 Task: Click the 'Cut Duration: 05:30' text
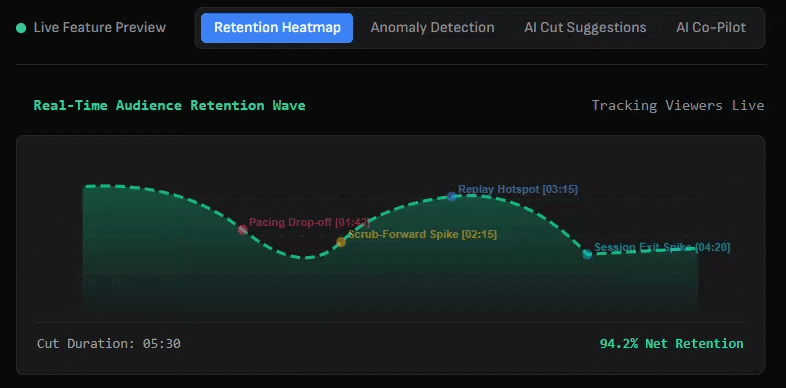coord(109,344)
